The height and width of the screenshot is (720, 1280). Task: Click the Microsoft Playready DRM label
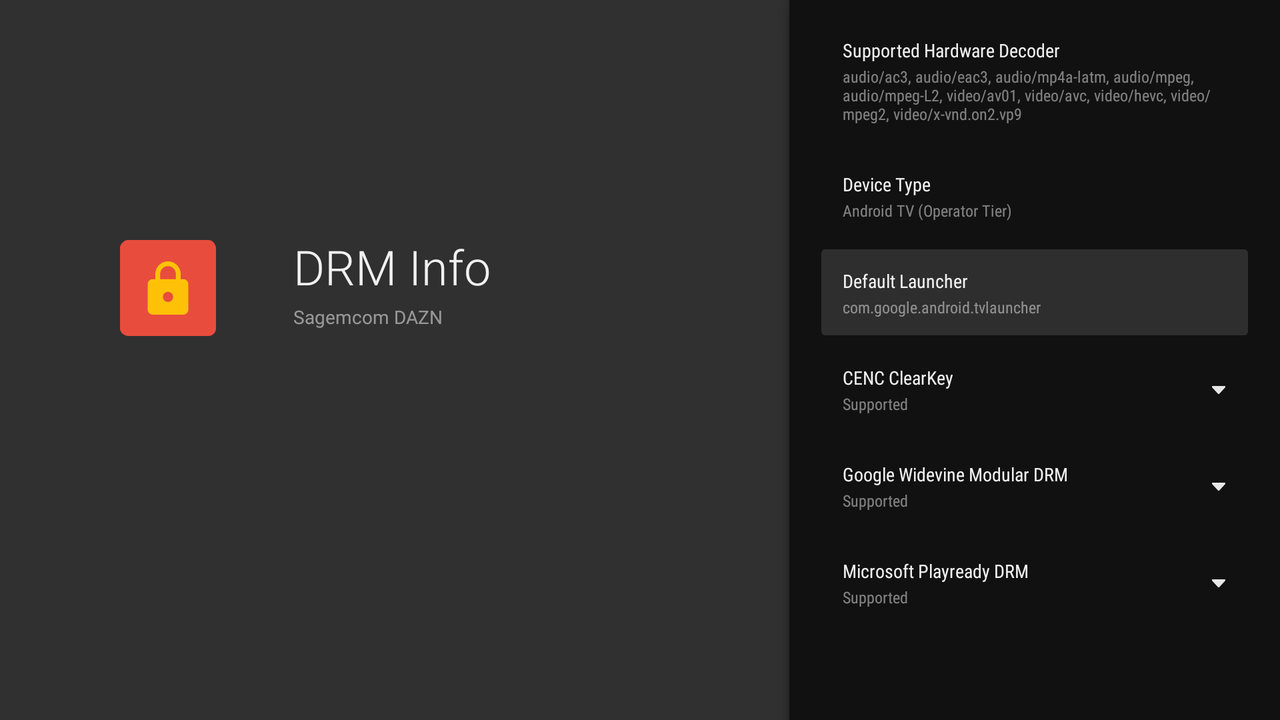(x=935, y=572)
